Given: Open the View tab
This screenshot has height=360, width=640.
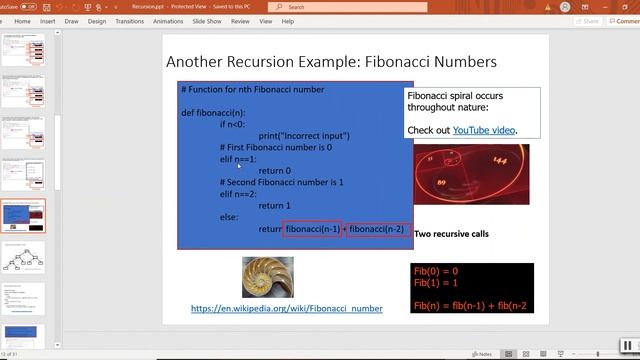Looking at the screenshot, I should click(265, 21).
